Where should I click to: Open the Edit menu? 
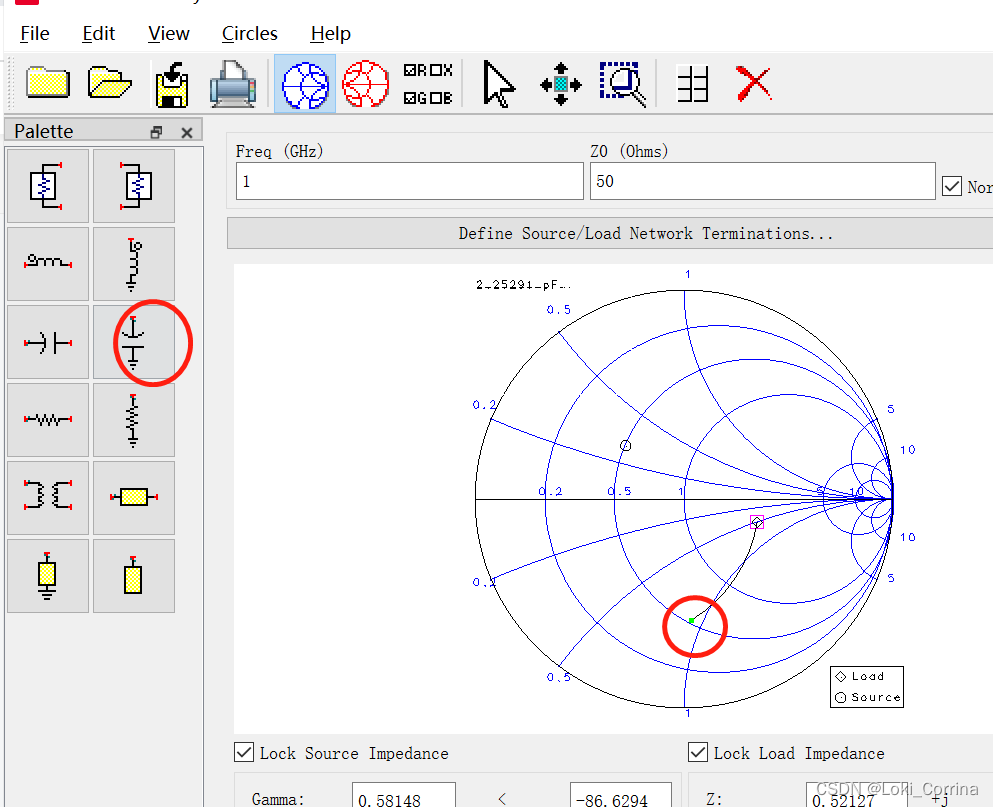[98, 33]
